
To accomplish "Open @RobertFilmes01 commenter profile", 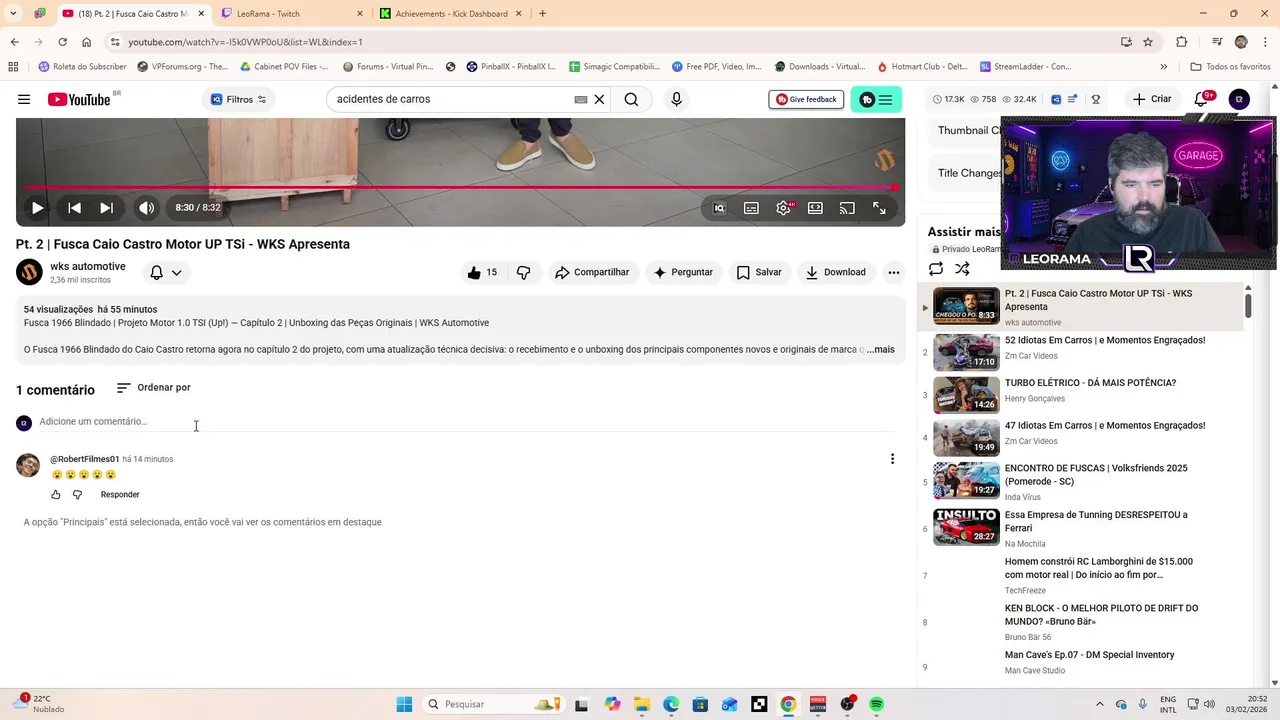I will click(85, 459).
